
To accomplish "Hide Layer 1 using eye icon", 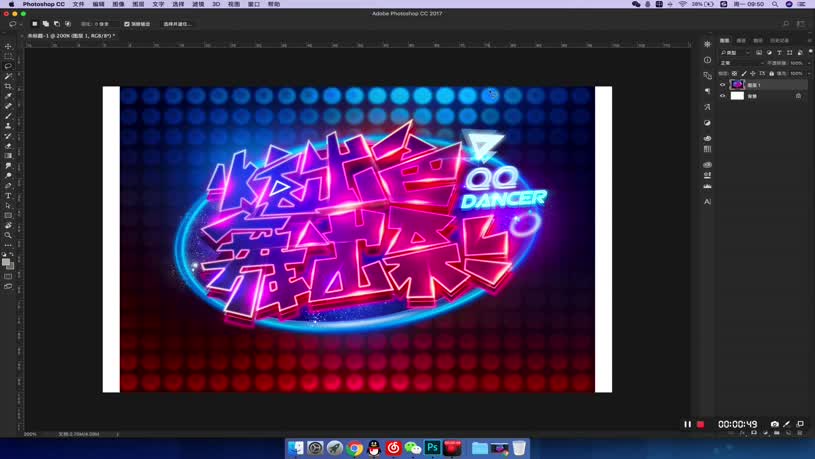I will tap(722, 85).
